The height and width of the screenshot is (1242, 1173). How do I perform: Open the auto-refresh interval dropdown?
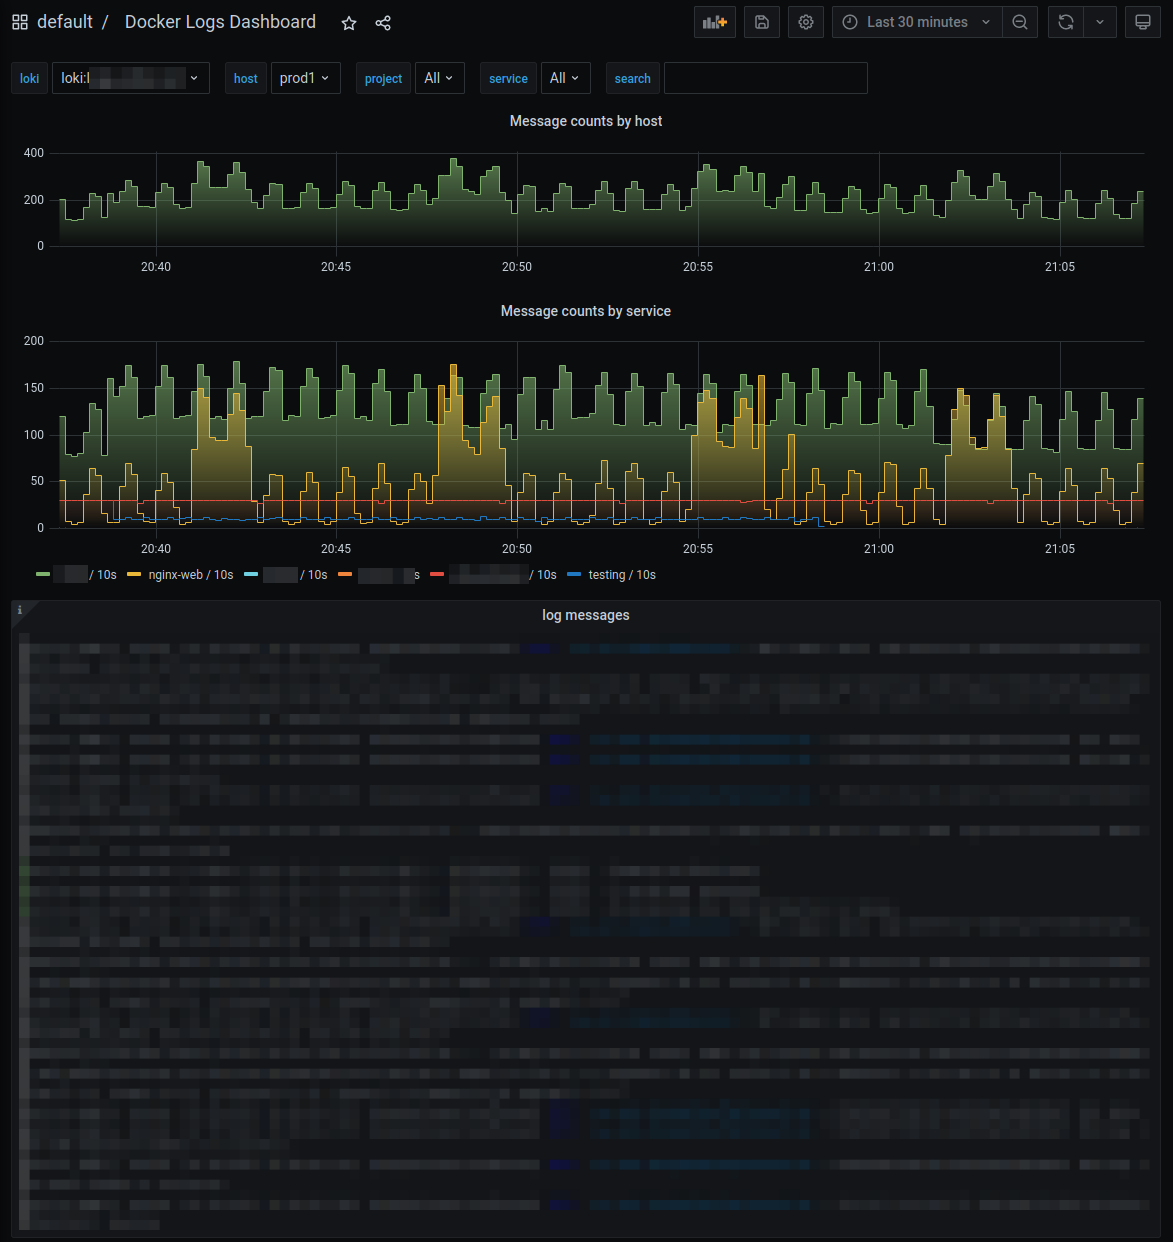[1100, 21]
